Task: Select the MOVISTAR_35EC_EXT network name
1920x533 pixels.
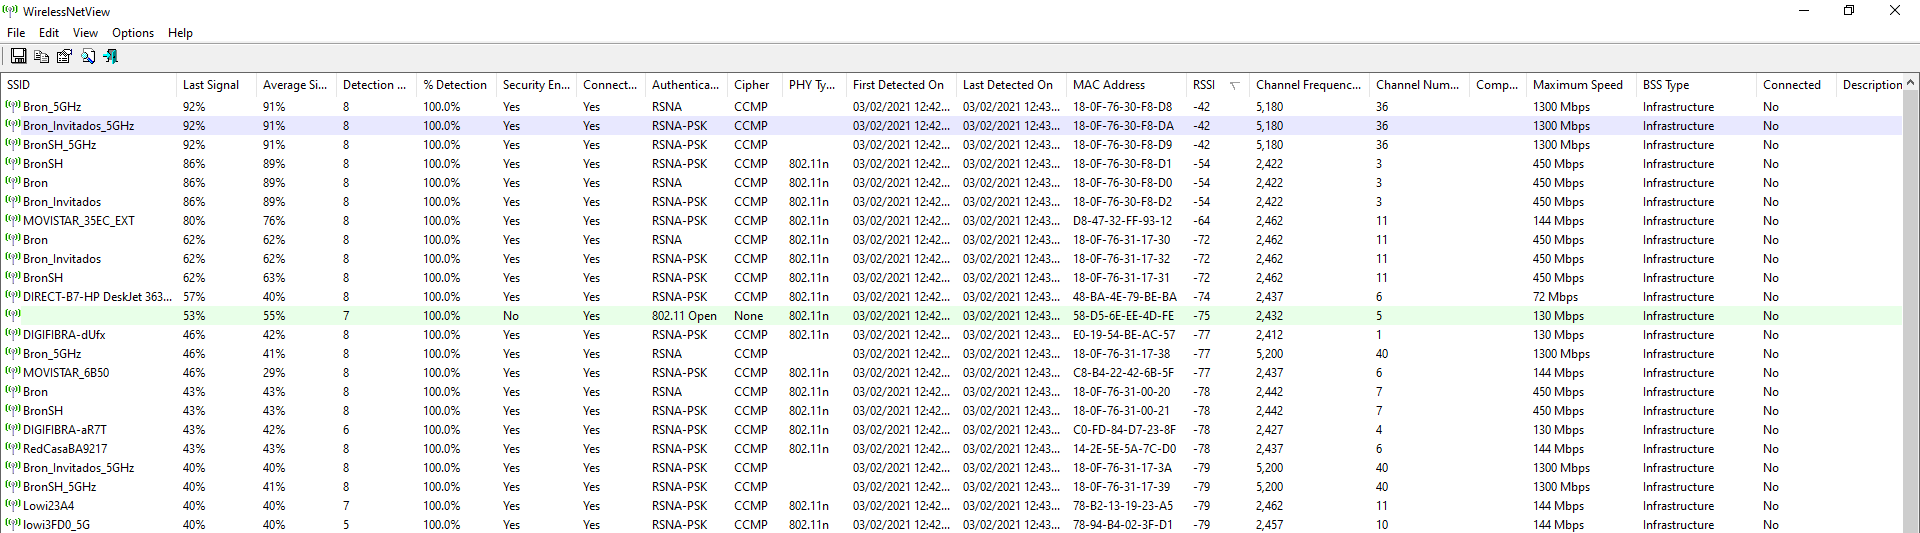Action: pos(79,221)
